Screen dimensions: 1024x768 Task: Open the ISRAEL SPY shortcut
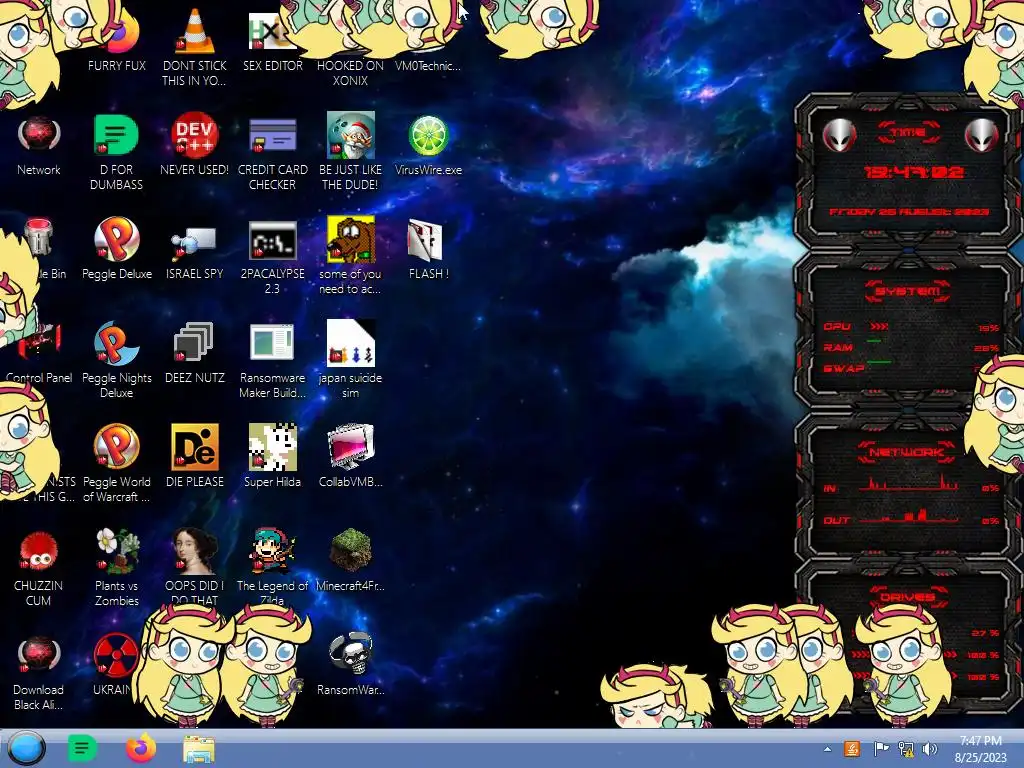[195, 249]
